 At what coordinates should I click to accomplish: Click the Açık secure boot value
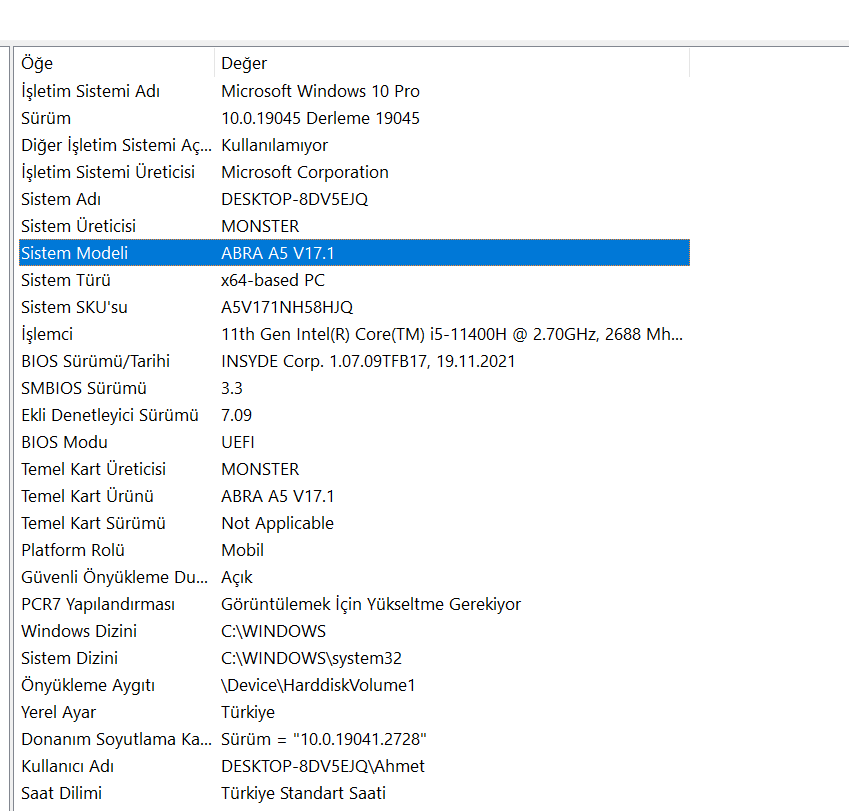(x=237, y=577)
